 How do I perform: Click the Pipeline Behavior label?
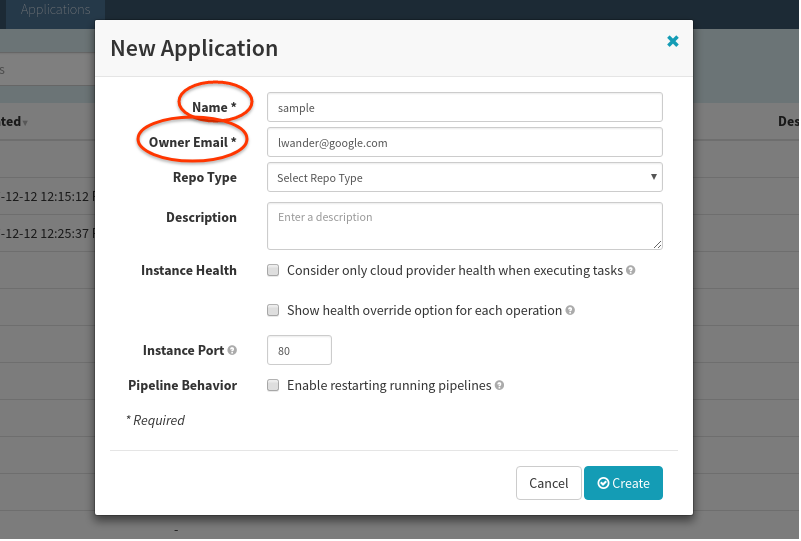(182, 385)
